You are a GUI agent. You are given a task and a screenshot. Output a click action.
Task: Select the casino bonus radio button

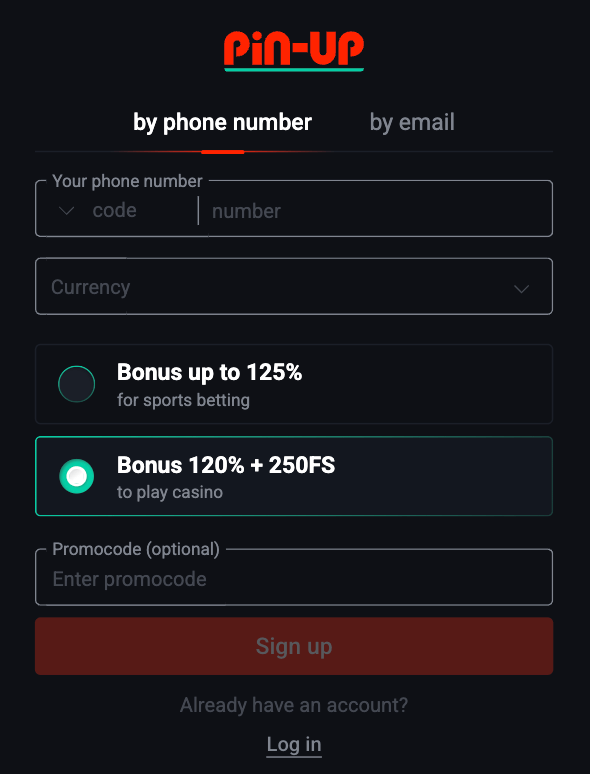[x=77, y=476]
